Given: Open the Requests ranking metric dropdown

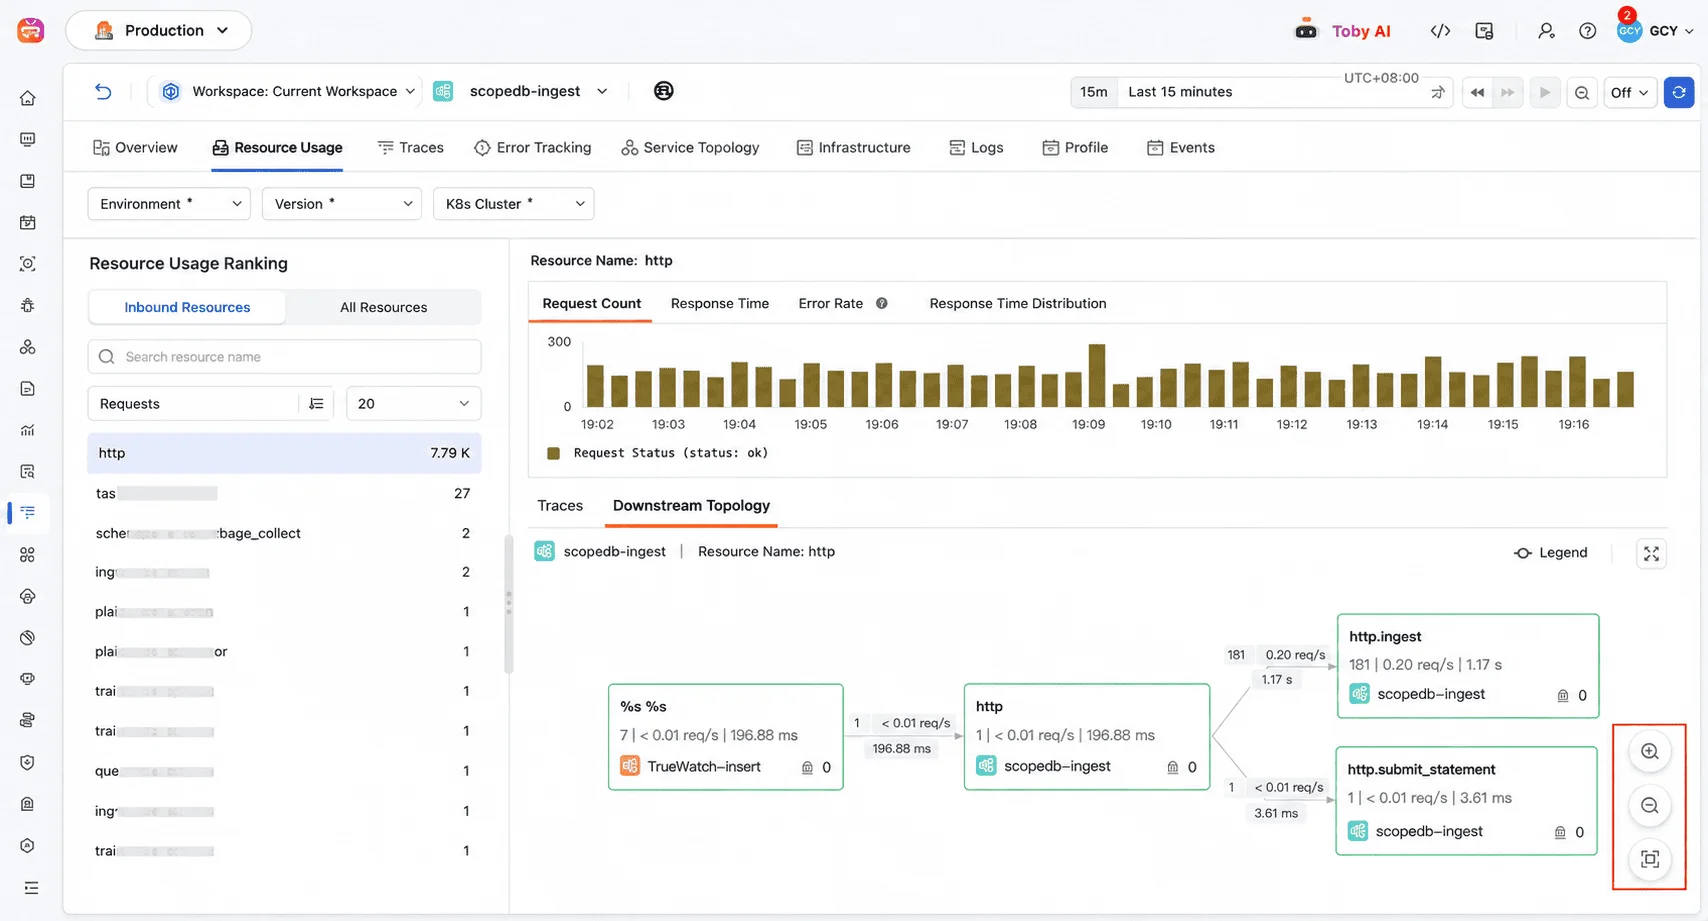Looking at the screenshot, I should pyautogui.click(x=195, y=404).
